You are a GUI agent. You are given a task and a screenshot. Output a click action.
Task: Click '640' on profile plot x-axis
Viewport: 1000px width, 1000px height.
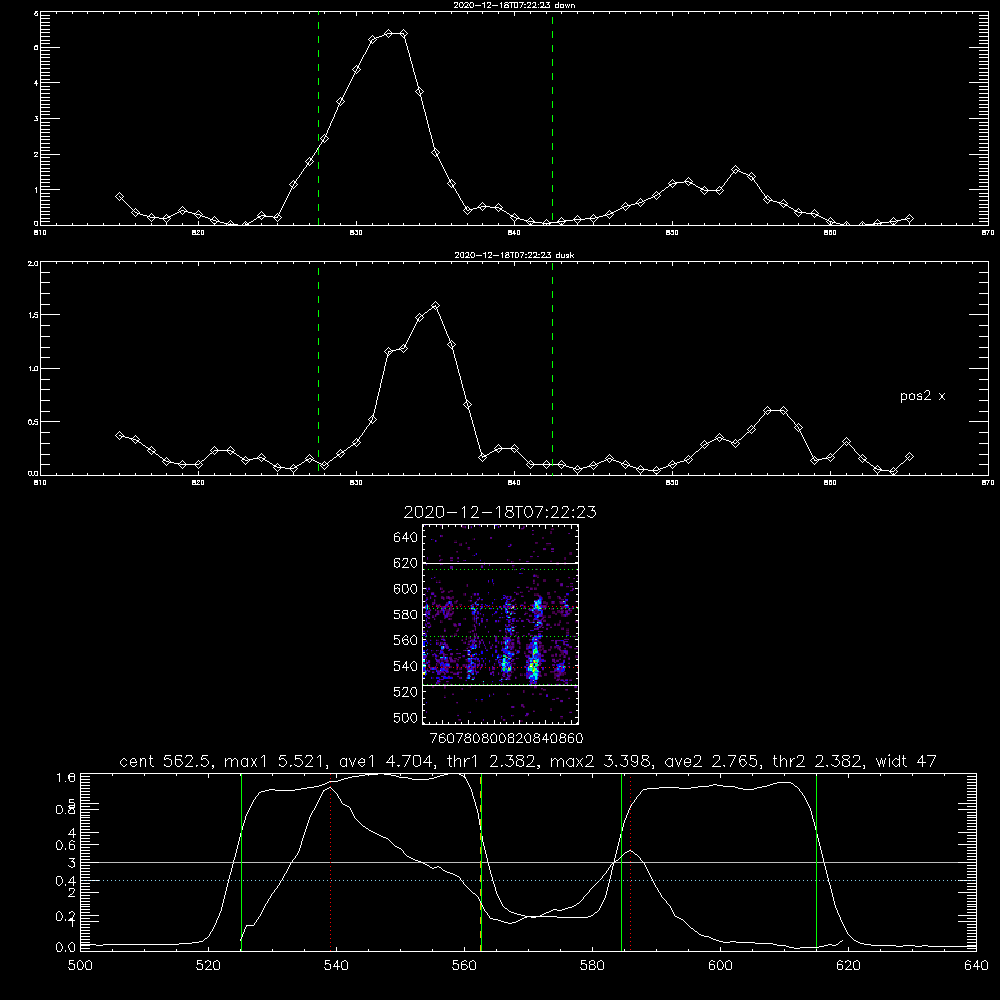pos(976,966)
